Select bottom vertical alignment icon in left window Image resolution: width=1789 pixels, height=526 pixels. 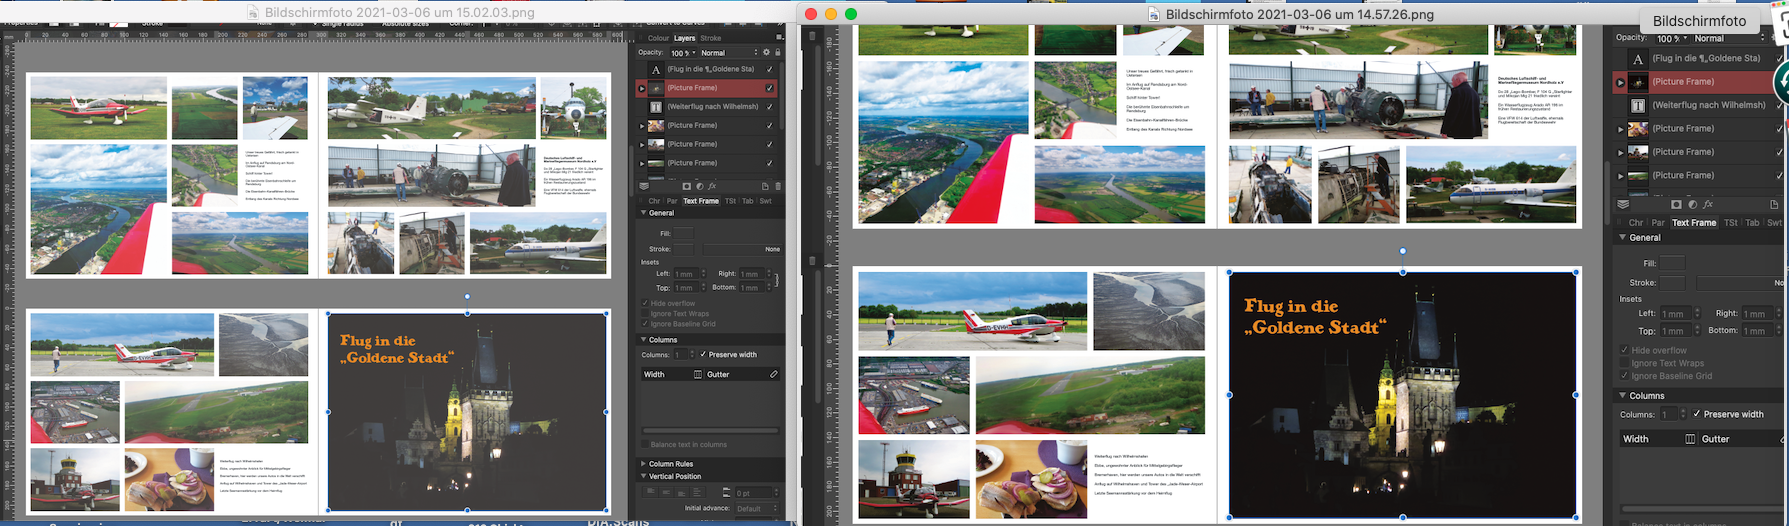tap(681, 492)
